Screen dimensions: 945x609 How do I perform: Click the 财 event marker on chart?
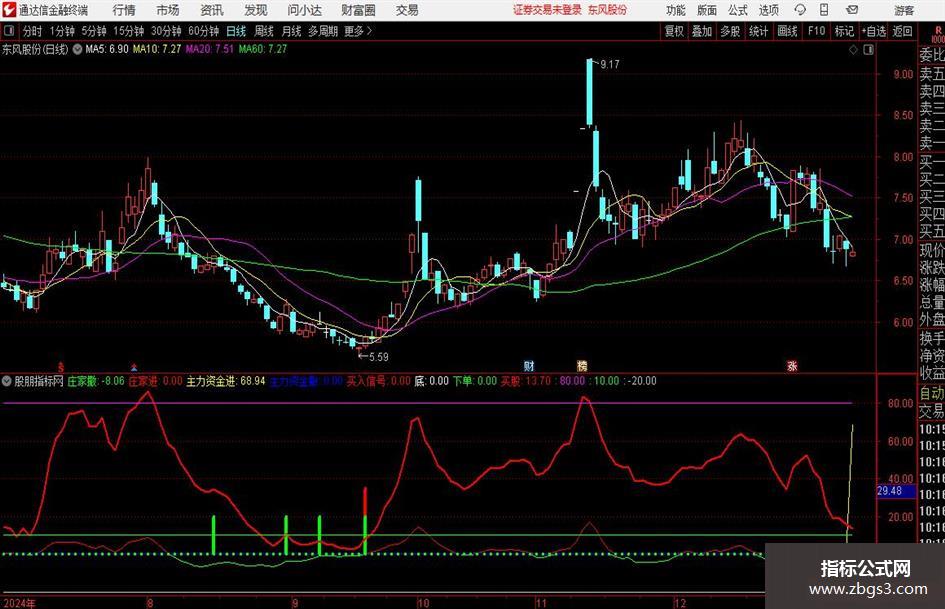[x=529, y=365]
